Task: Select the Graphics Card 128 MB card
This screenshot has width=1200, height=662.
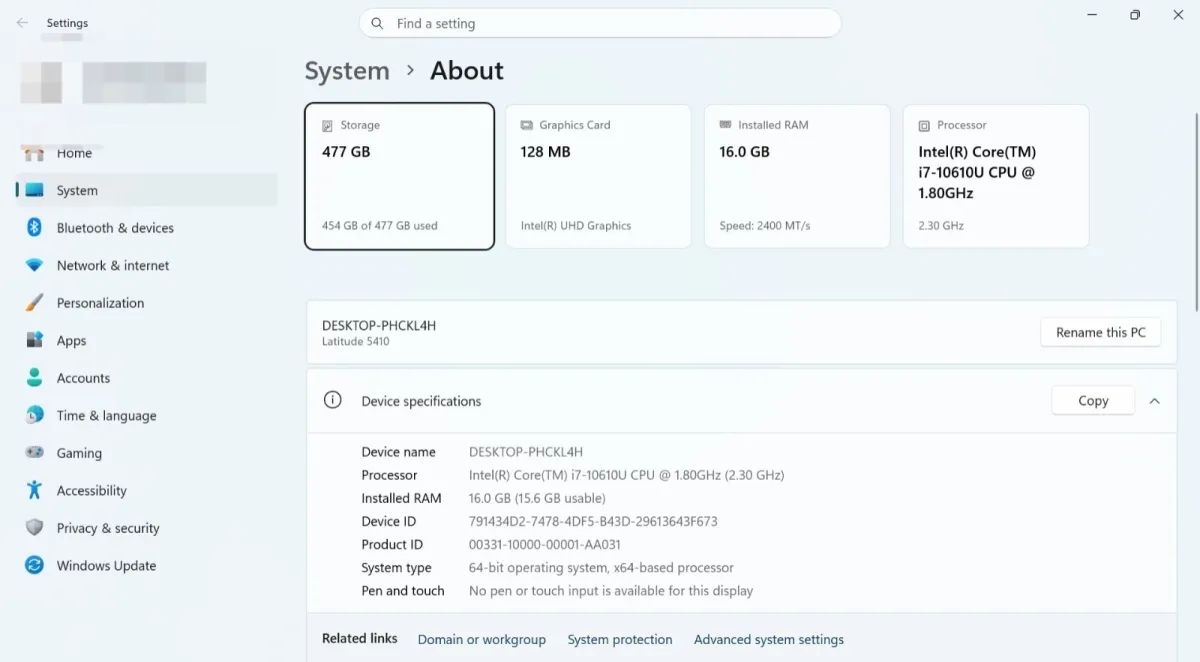Action: tap(598, 176)
